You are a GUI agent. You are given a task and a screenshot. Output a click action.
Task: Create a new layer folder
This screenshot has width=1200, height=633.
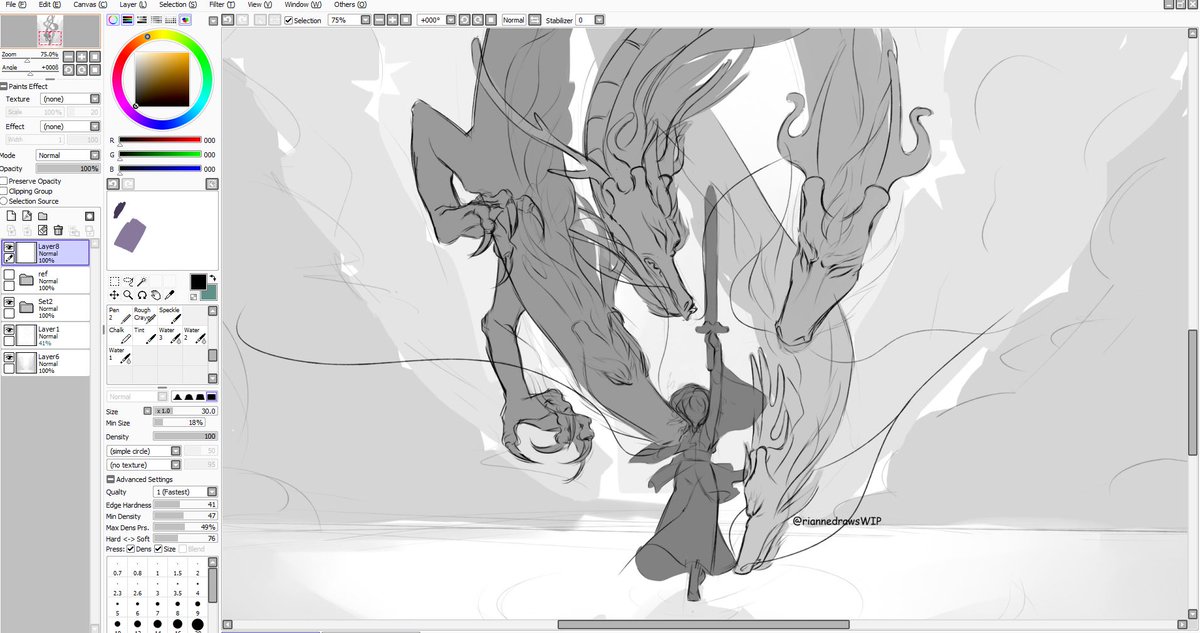click(x=43, y=215)
